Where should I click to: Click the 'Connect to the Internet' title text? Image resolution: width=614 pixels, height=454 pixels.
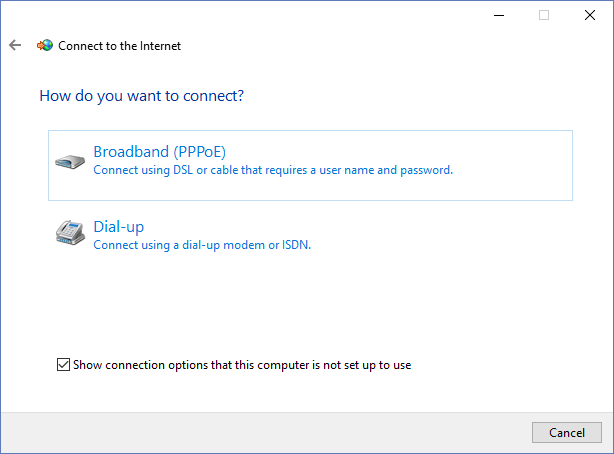[119, 46]
